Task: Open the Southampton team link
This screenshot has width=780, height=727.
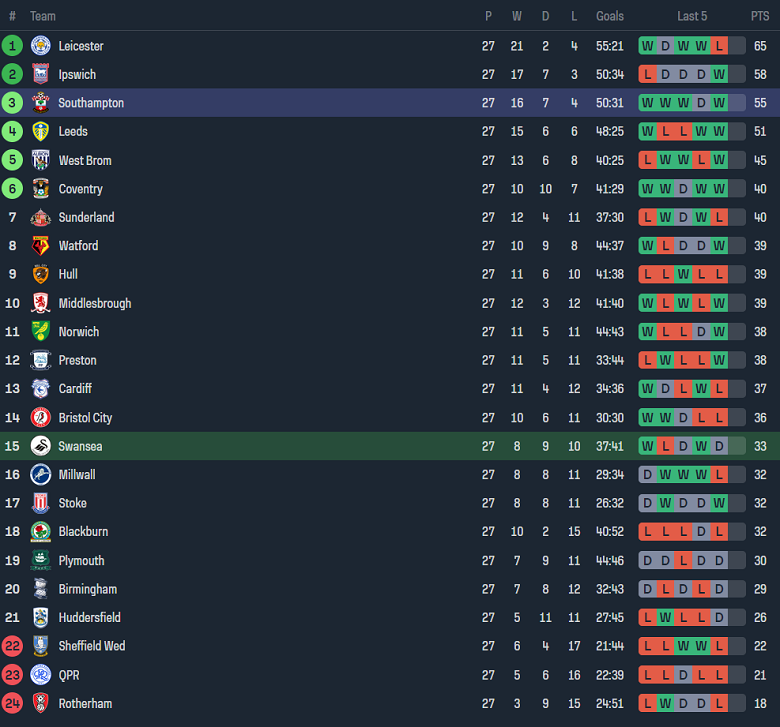Action: tap(91, 103)
